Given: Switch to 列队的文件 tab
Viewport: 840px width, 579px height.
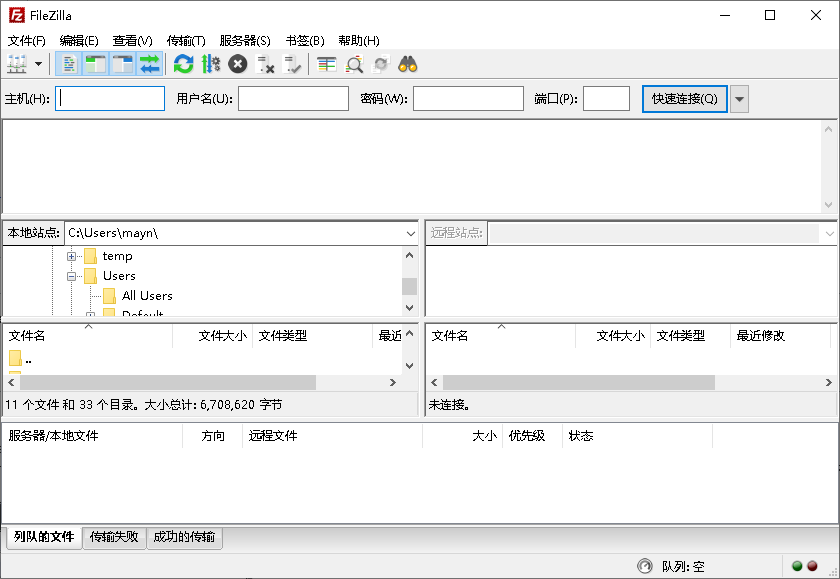Looking at the screenshot, I should tap(44, 537).
